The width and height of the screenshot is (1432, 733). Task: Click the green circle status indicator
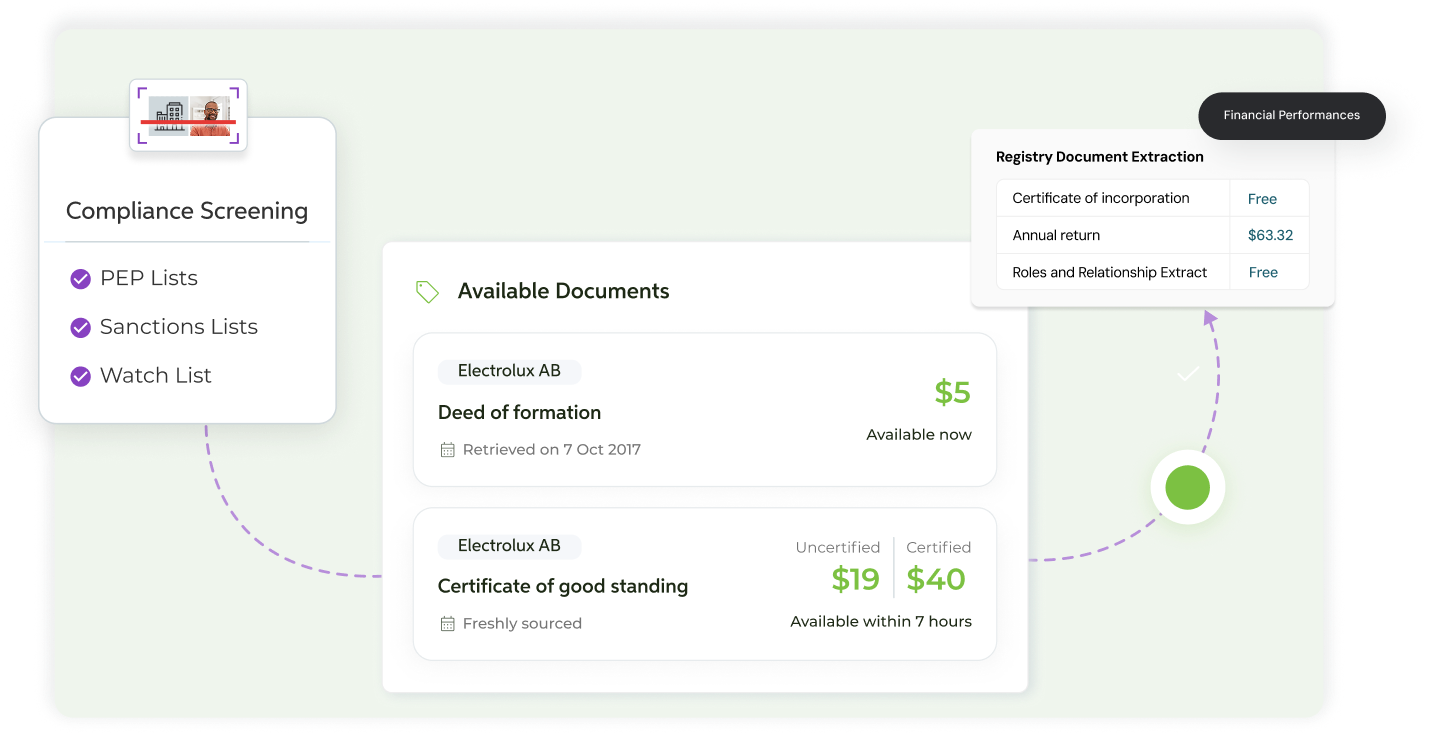(x=1187, y=488)
